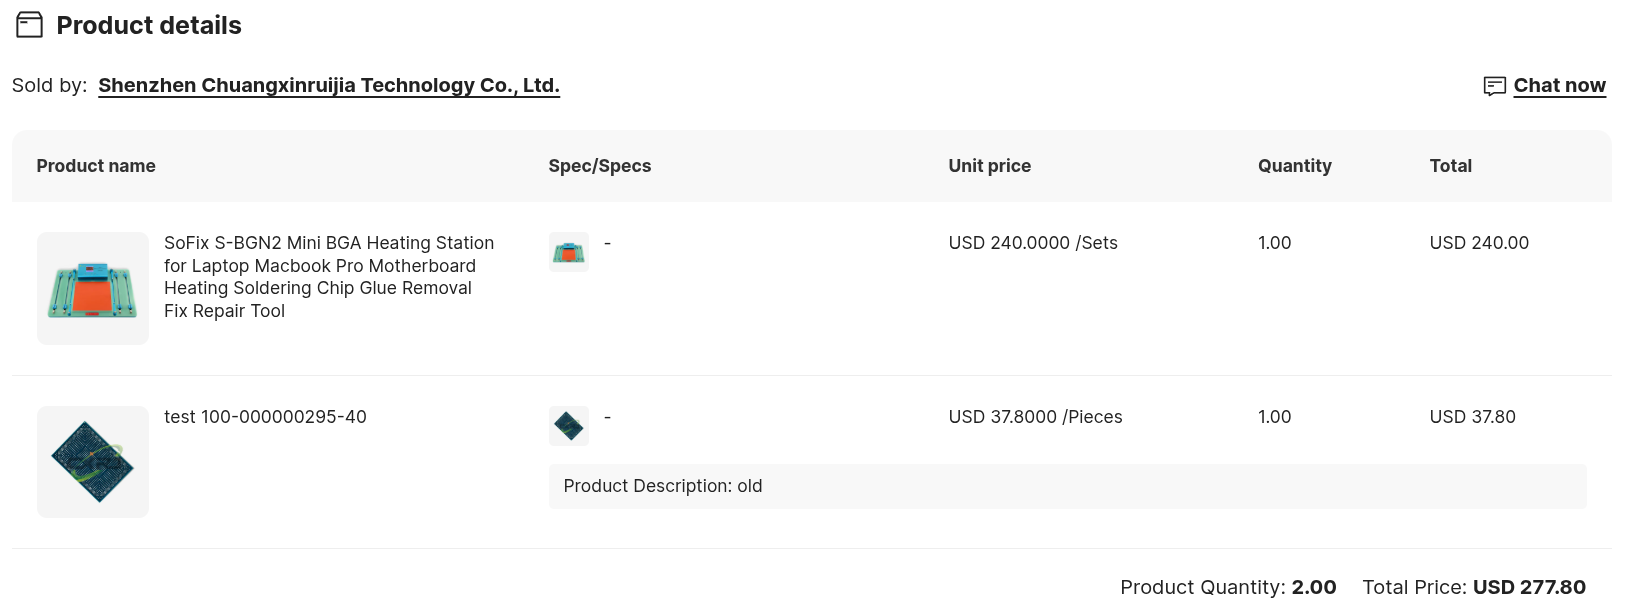The height and width of the screenshot is (613, 1638).
Task: Click the USD 240.0000 /Sets unit price
Action: pos(1033,243)
